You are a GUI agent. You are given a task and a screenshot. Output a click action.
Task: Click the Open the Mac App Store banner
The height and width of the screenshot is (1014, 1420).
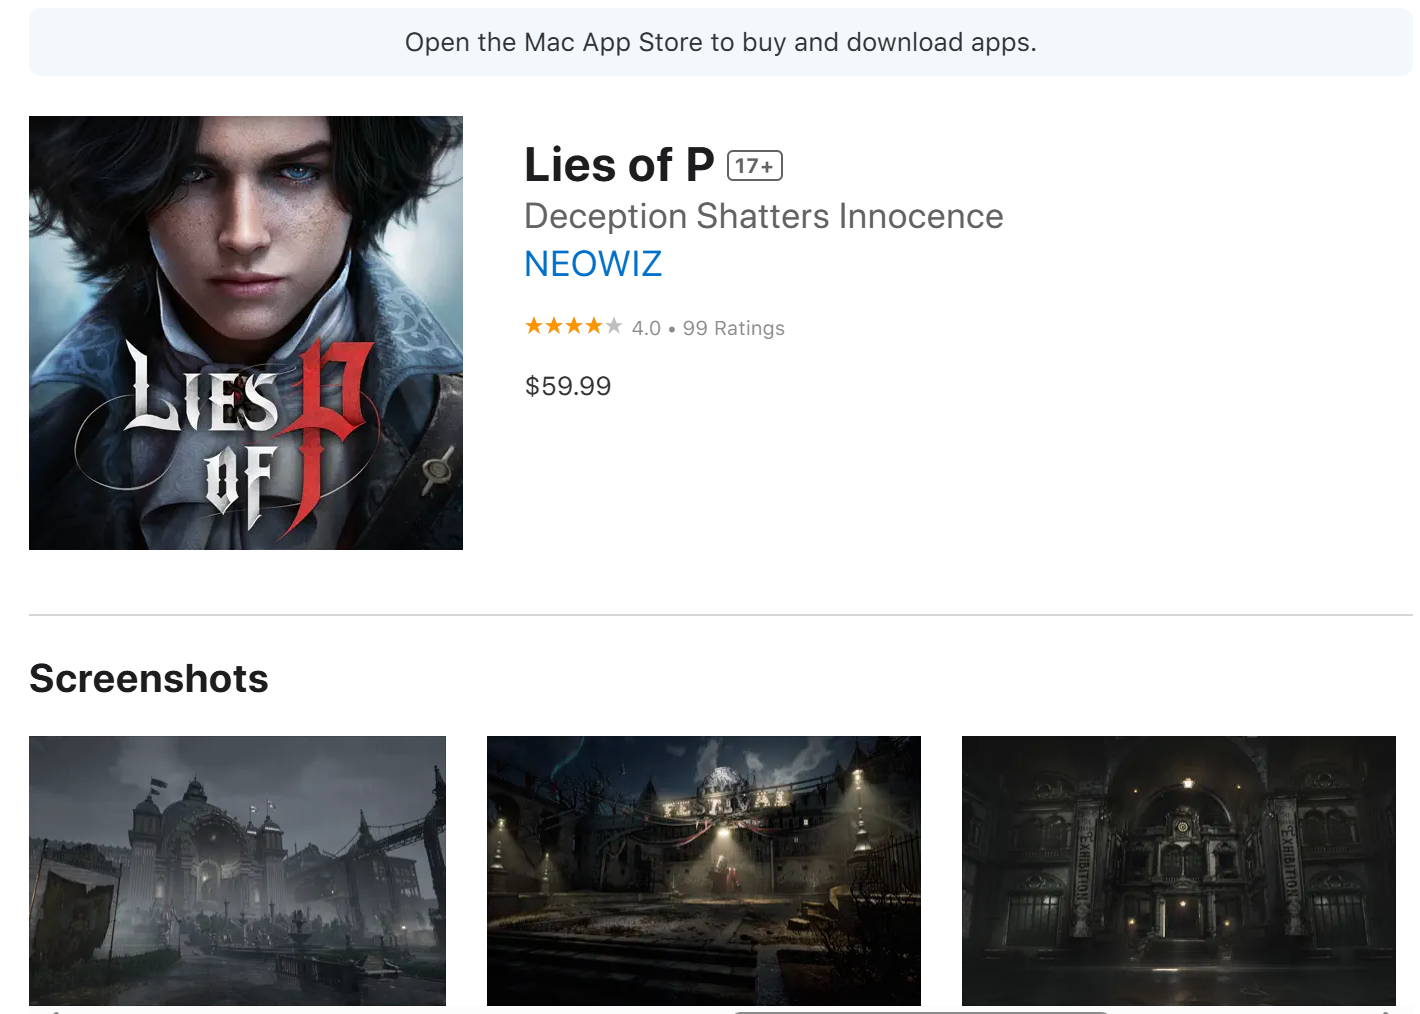[x=721, y=42]
